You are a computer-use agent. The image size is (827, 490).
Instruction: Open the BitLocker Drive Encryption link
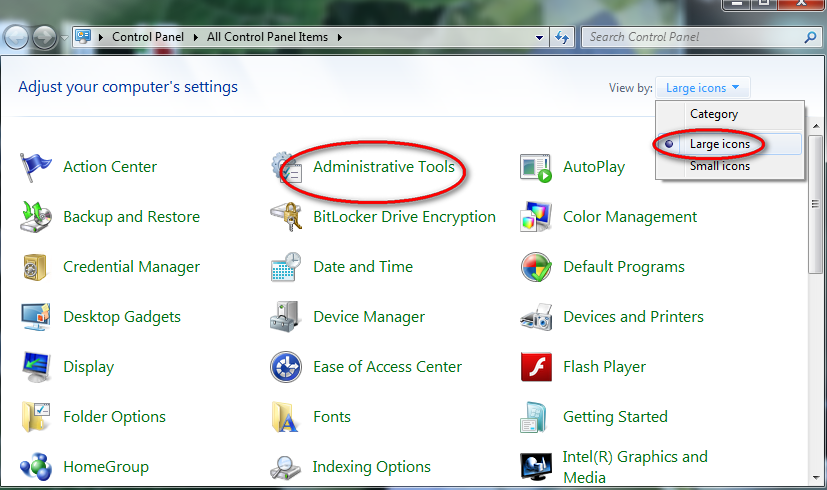point(405,217)
